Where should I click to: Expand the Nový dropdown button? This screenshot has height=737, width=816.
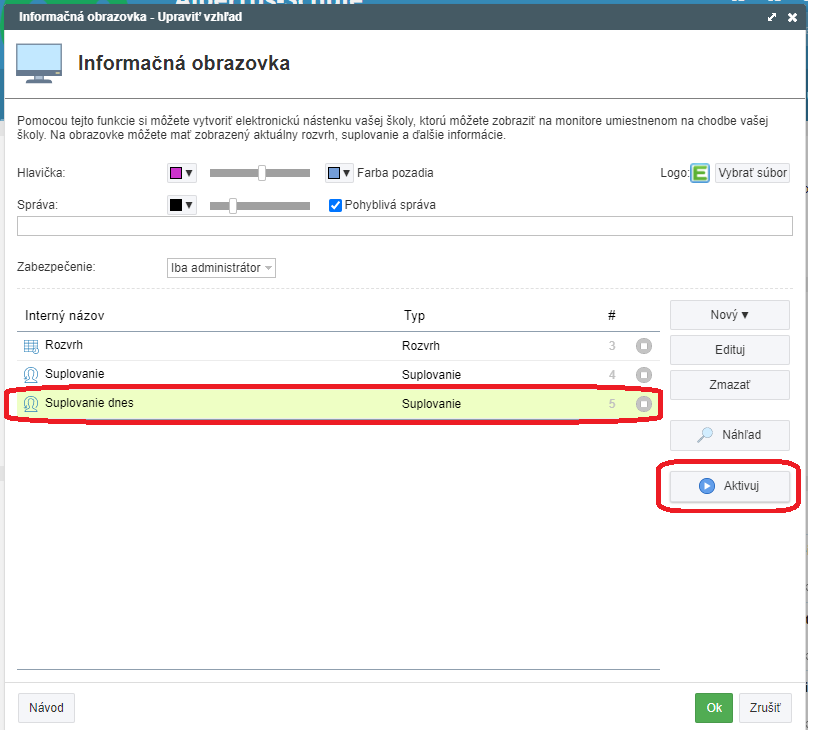tap(729, 315)
